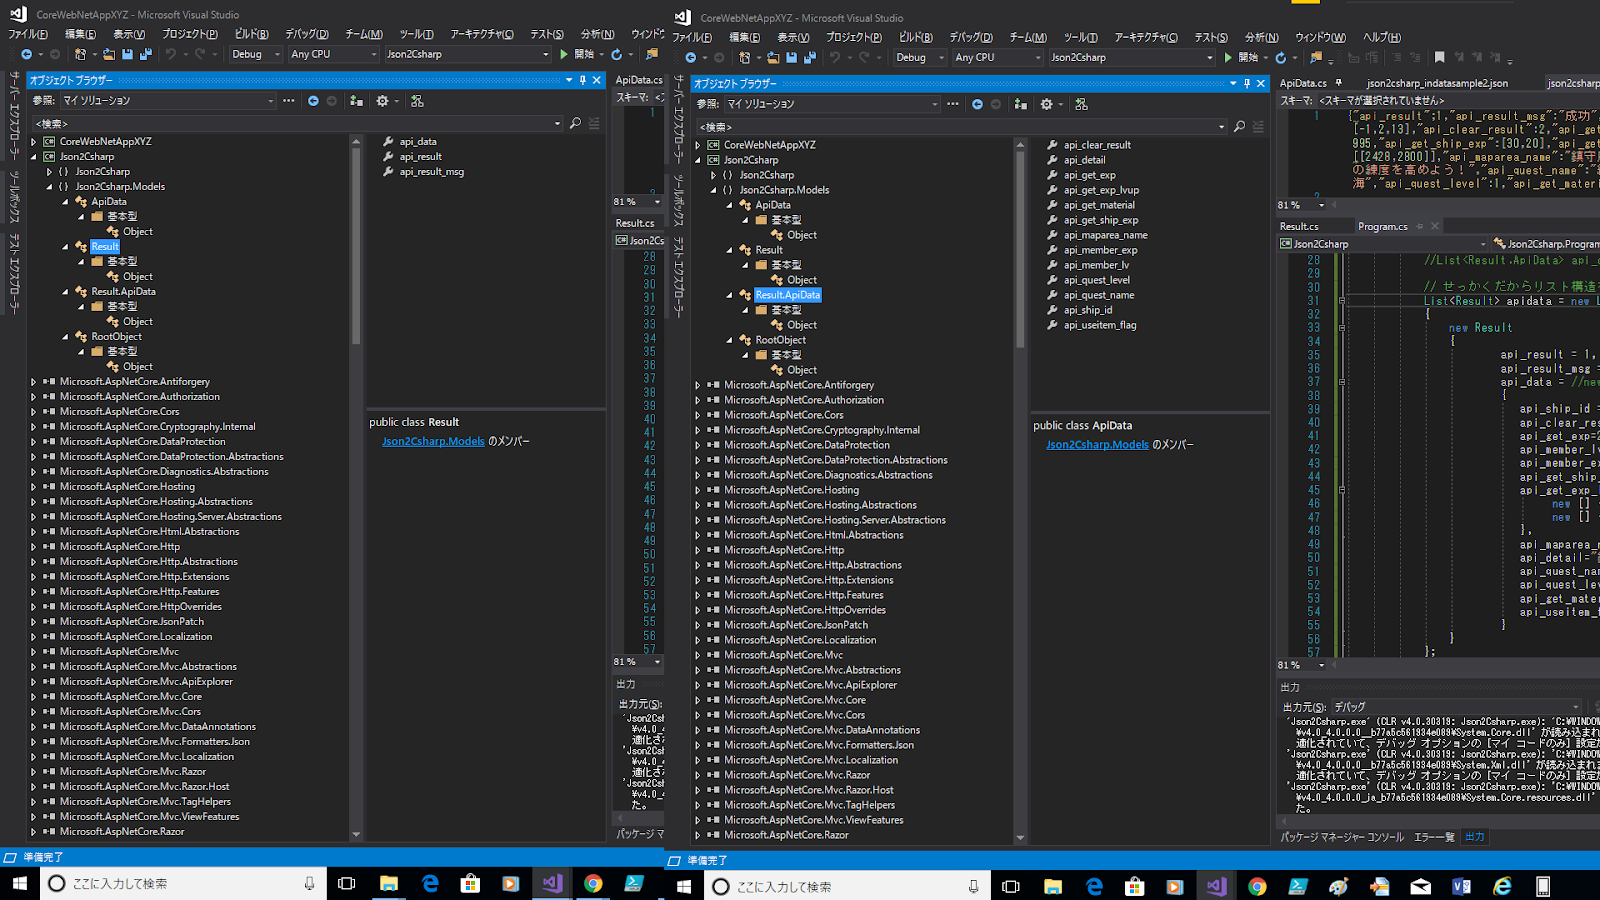Open ファイル(F) menu in left window
Image resolution: width=1600 pixels, height=900 pixels.
28,34
